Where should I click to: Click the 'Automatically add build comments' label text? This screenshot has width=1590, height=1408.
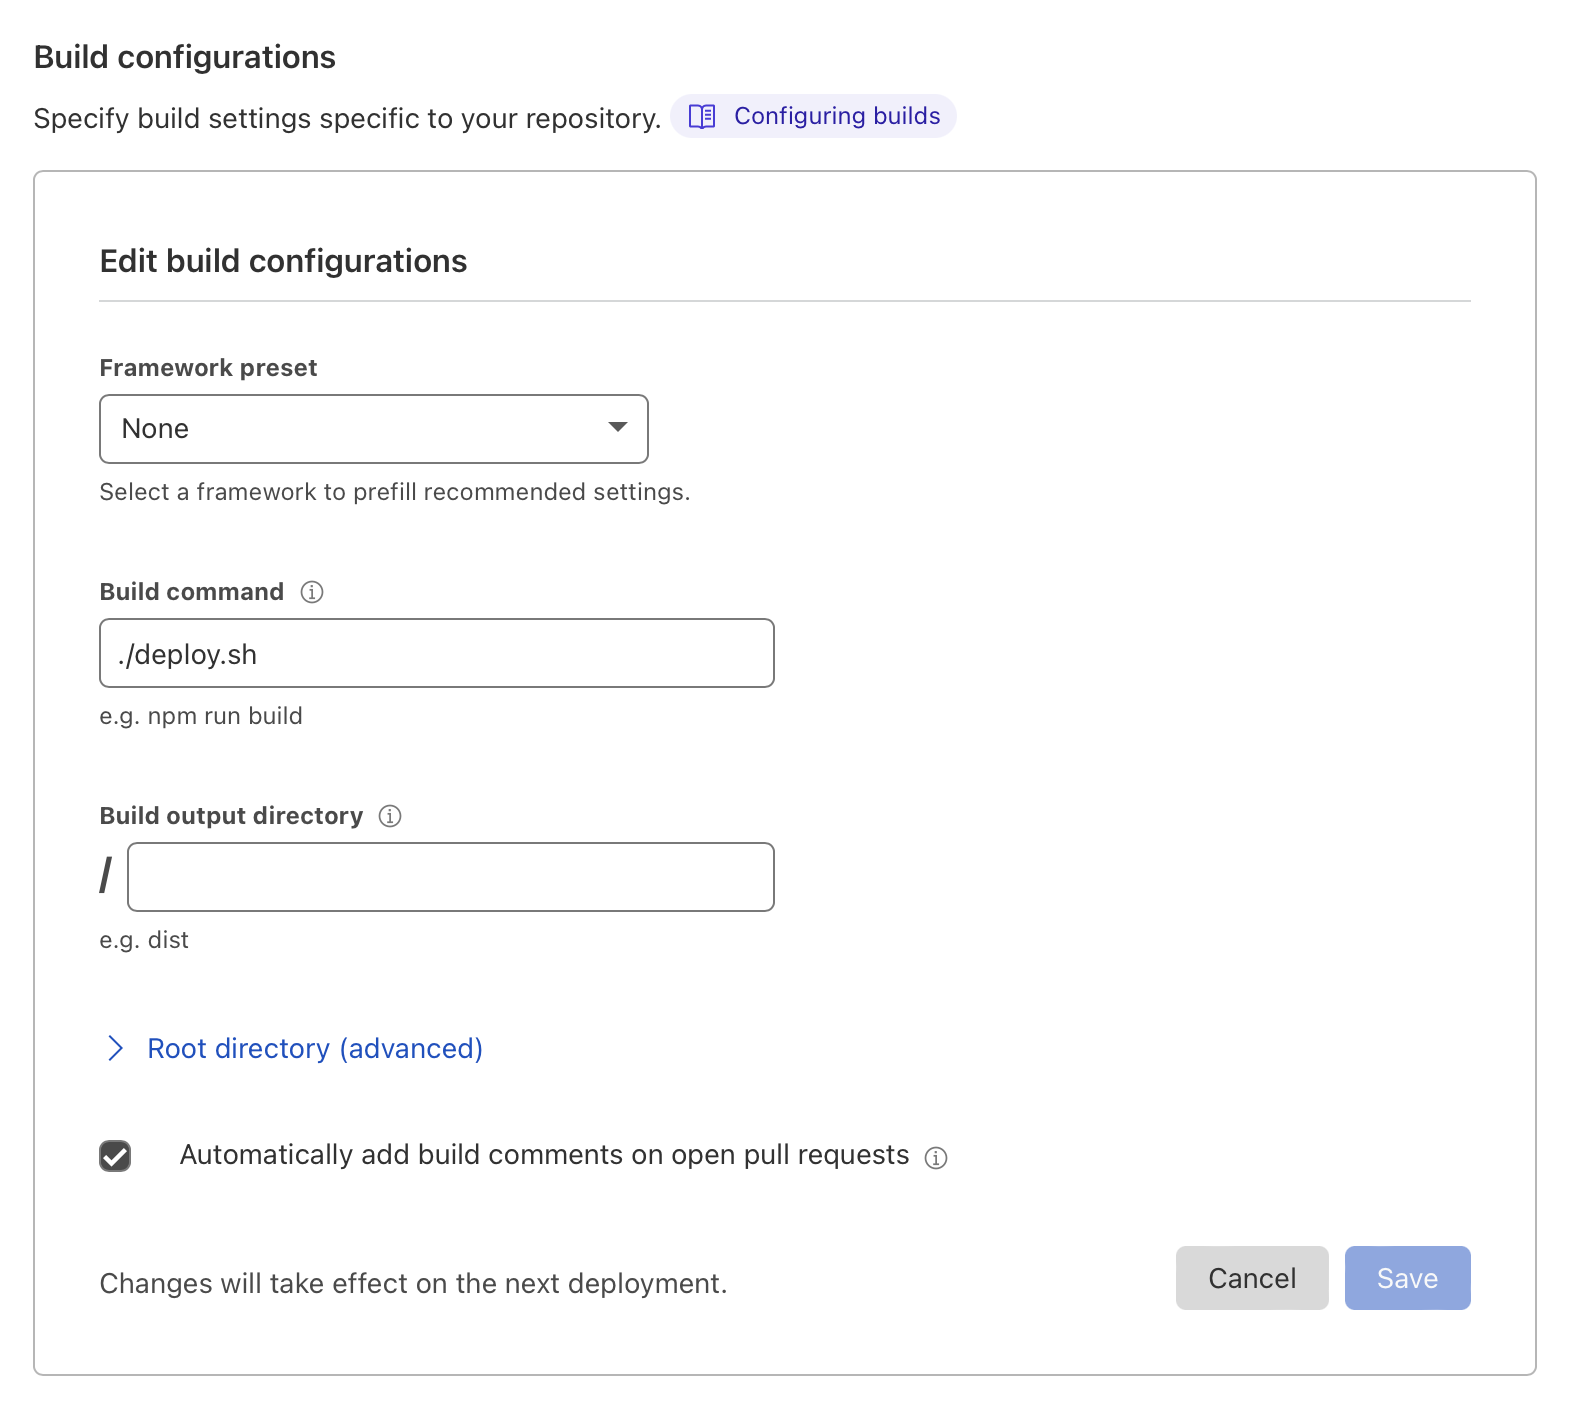(x=544, y=1155)
